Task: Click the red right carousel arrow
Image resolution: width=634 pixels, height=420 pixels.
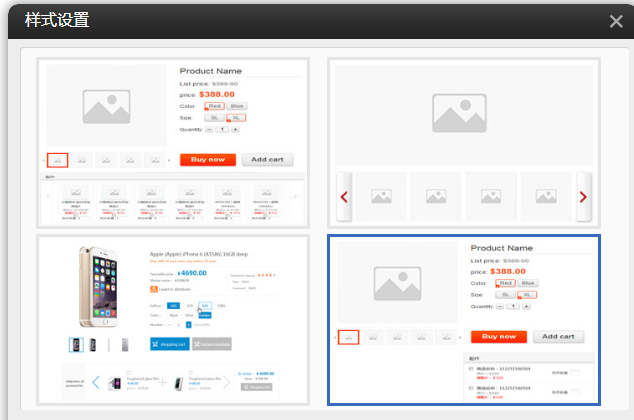Action: click(584, 197)
